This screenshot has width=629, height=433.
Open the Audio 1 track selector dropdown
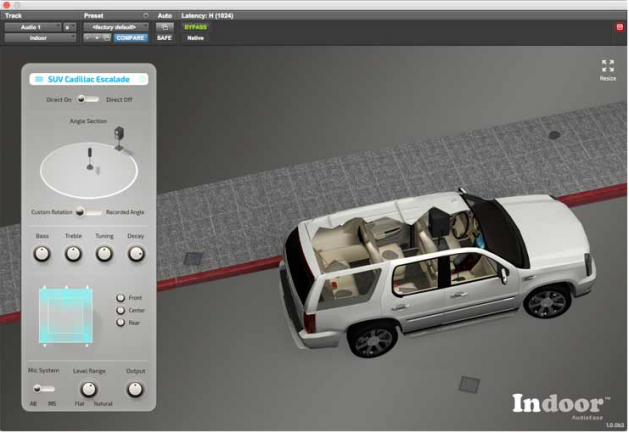point(33,27)
